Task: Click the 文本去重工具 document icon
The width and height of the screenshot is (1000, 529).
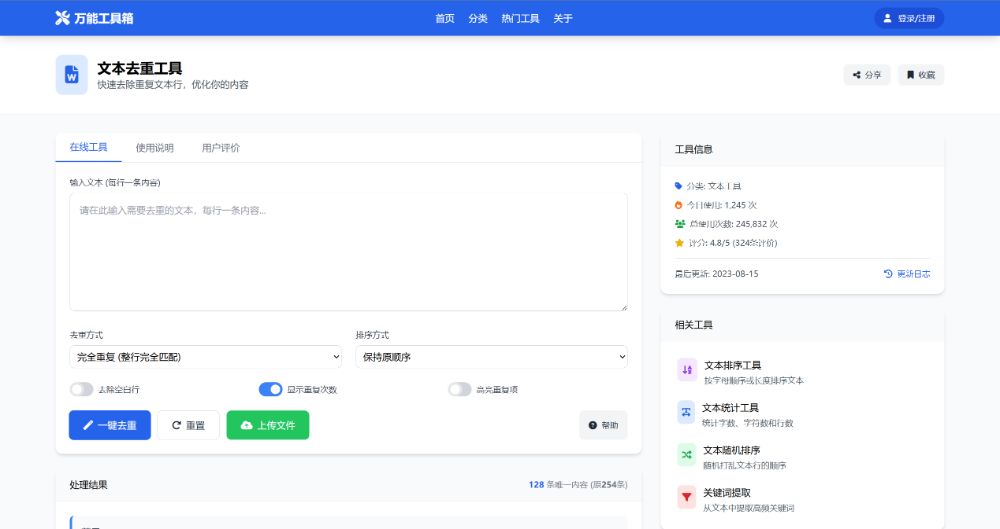Action: click(71, 75)
